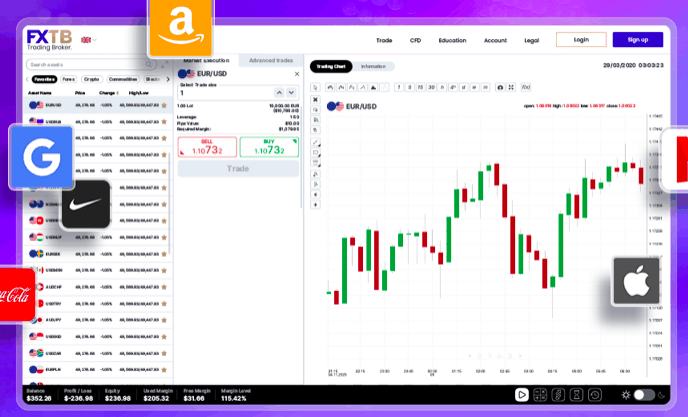This screenshot has width=688, height=417.
Task: Click the asset list scrollbar
Action: click(x=169, y=204)
